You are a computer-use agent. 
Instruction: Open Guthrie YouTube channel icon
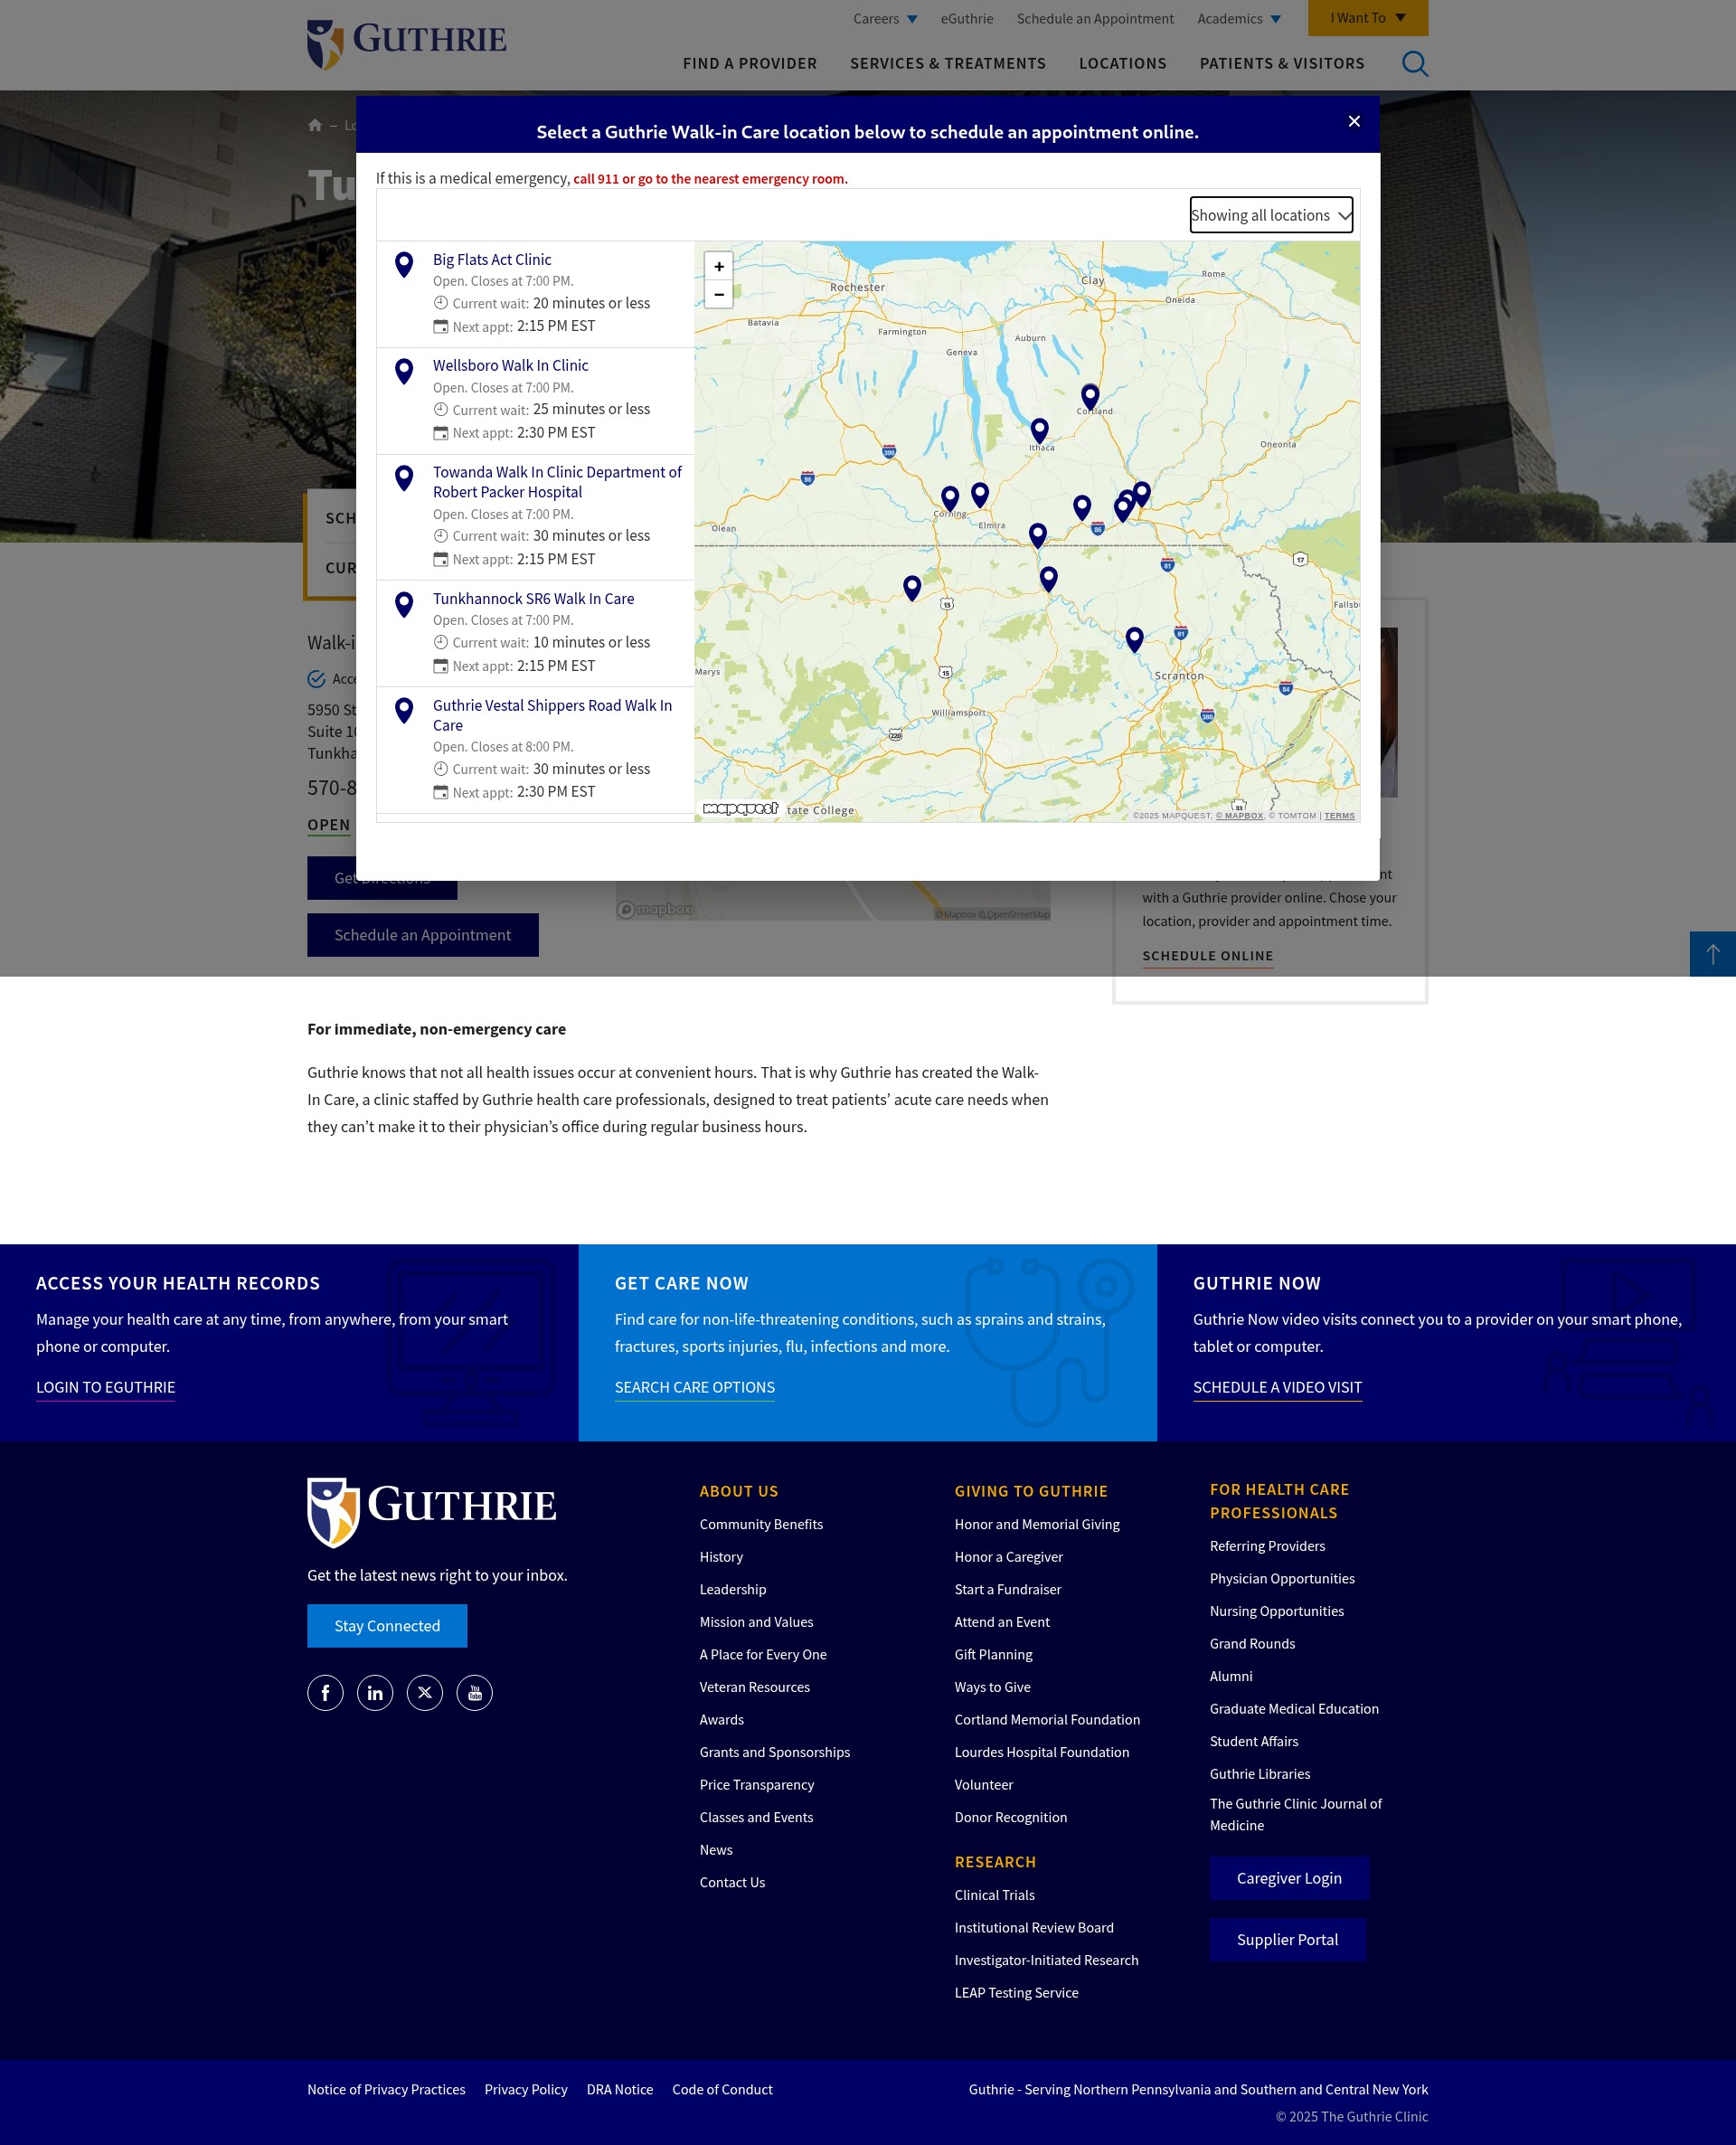[x=475, y=1693]
